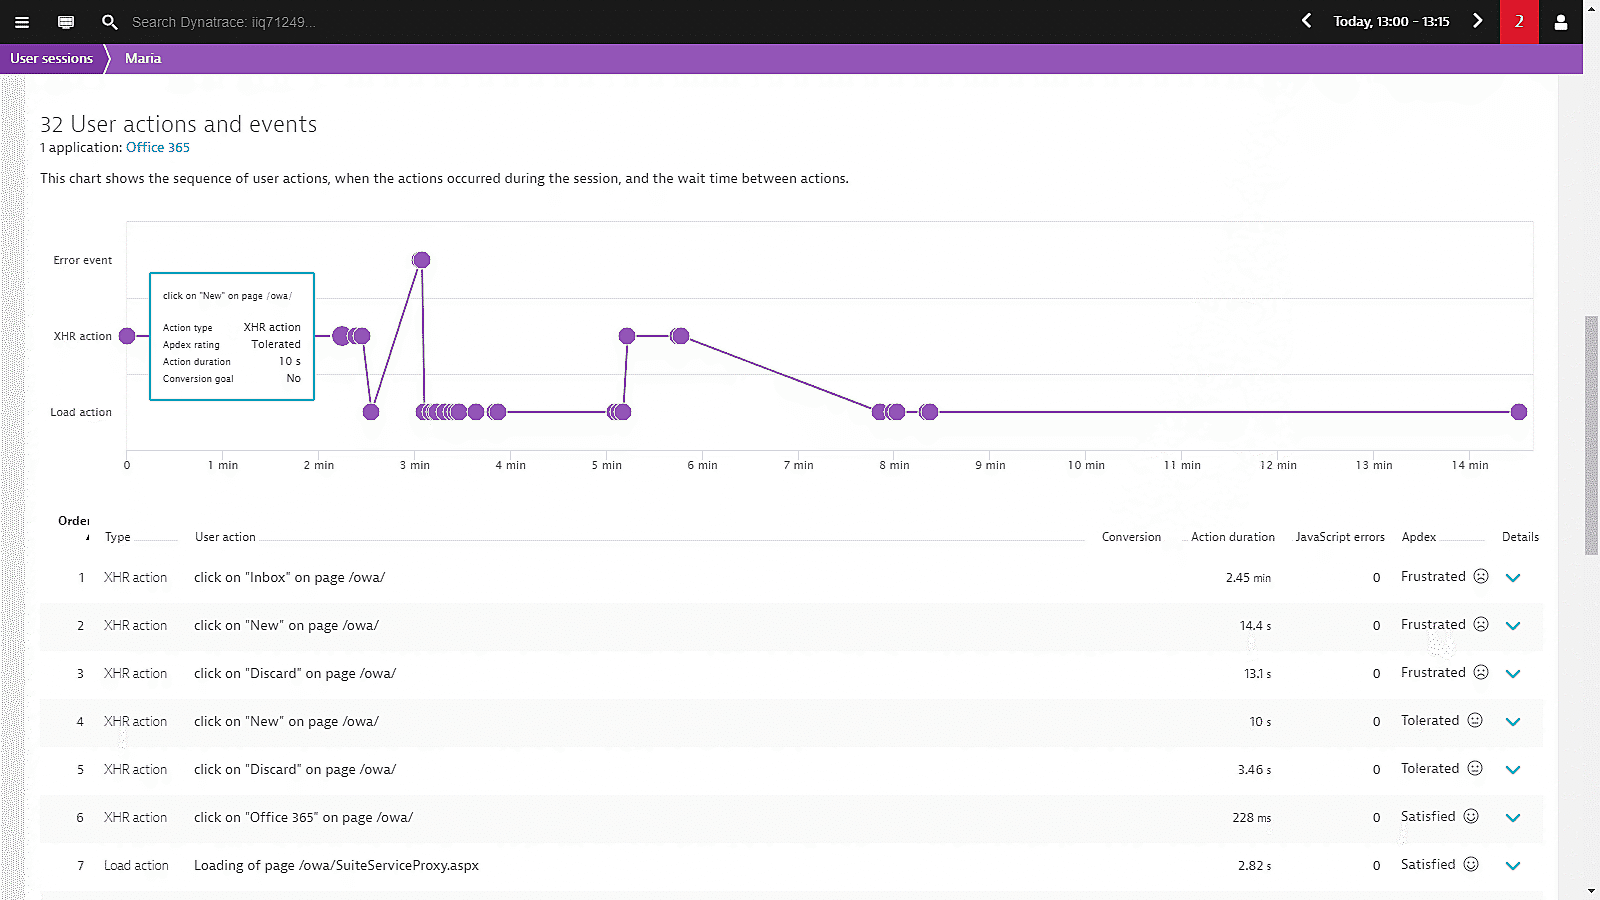Open the chat messages icon in top bar
This screenshot has width=1600, height=900.
66,22
